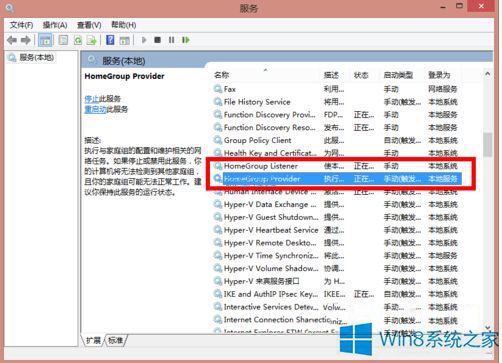Select Hyper-V Time Synchroniz... service
502x363 pixels.
click(337, 256)
